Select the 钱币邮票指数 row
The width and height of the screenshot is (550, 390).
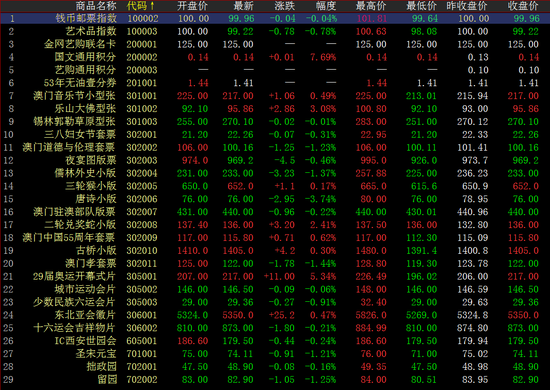click(275, 18)
